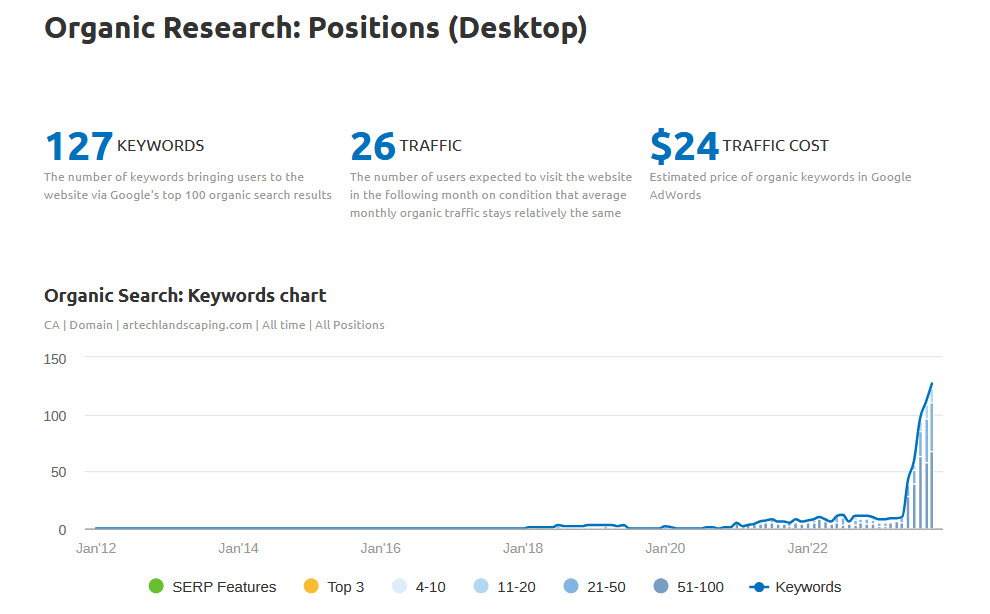This screenshot has height=614, width=990.
Task: Click the Jan'16 x-axis label
Action: tap(380, 548)
